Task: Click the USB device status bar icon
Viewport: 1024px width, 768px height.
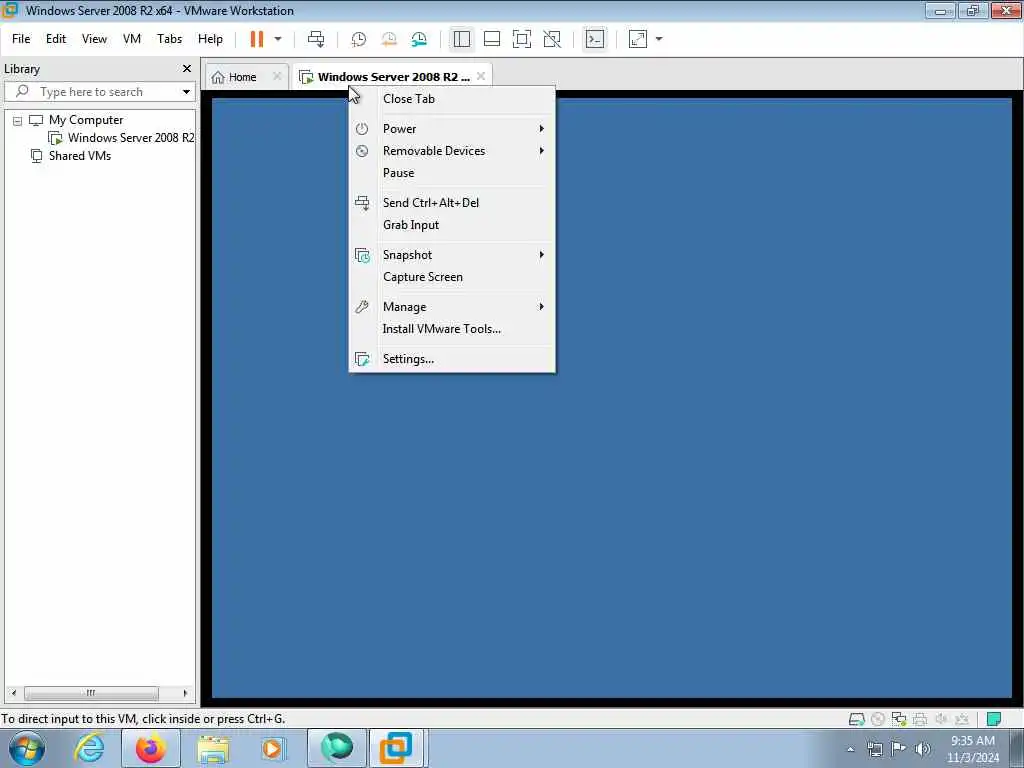Action: tap(962, 720)
